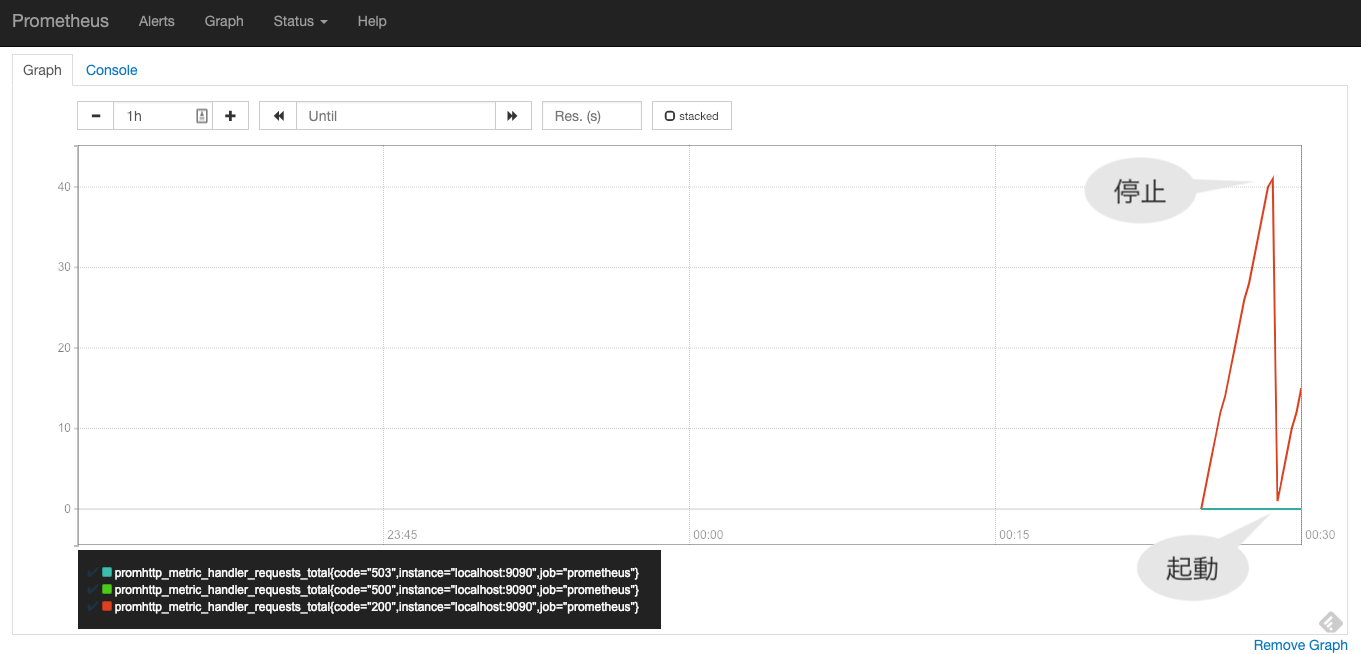The width and height of the screenshot is (1361, 654).
Task: Click the 30 y-axis value label
Action: 65,267
